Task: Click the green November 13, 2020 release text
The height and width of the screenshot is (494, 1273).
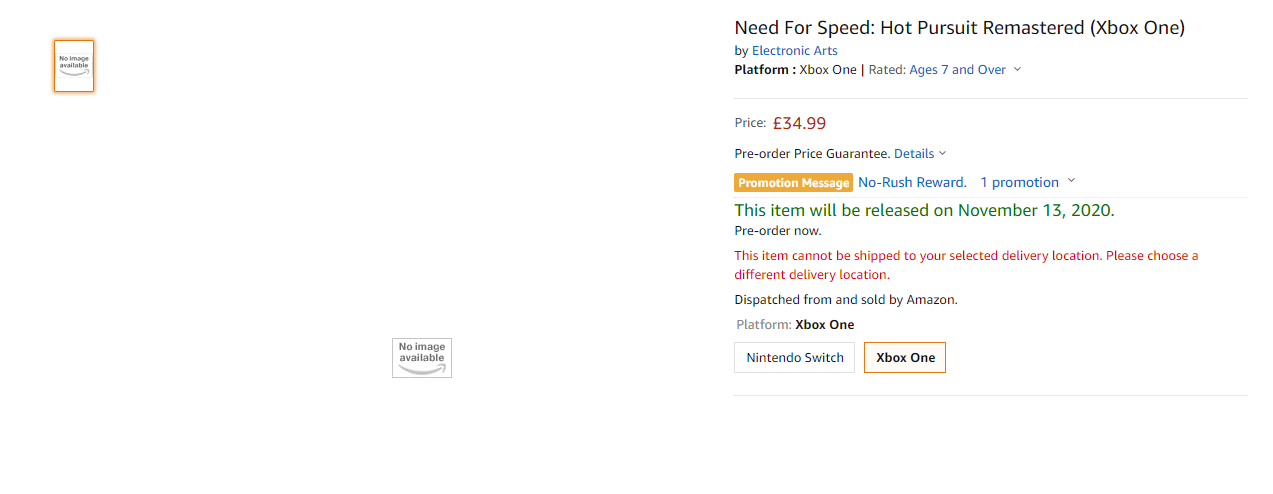Action: pyautogui.click(x=924, y=210)
